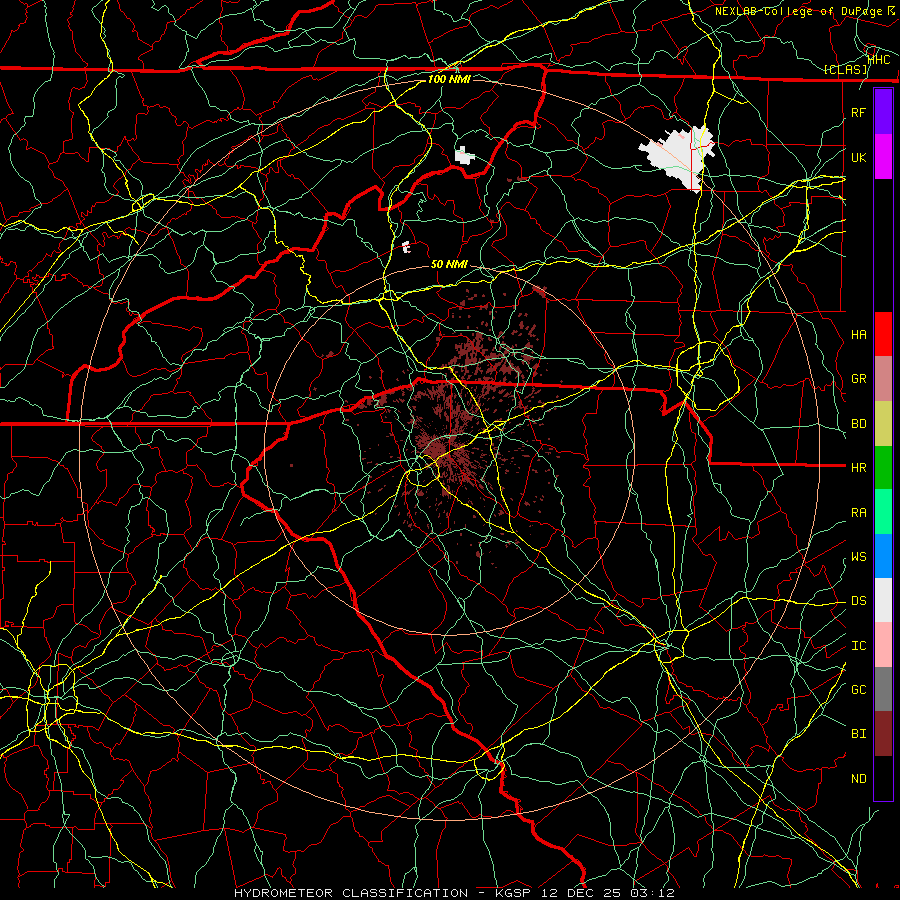Click the '[CLAS]' legend unit label
This screenshot has height=900, width=900.
[845, 69]
